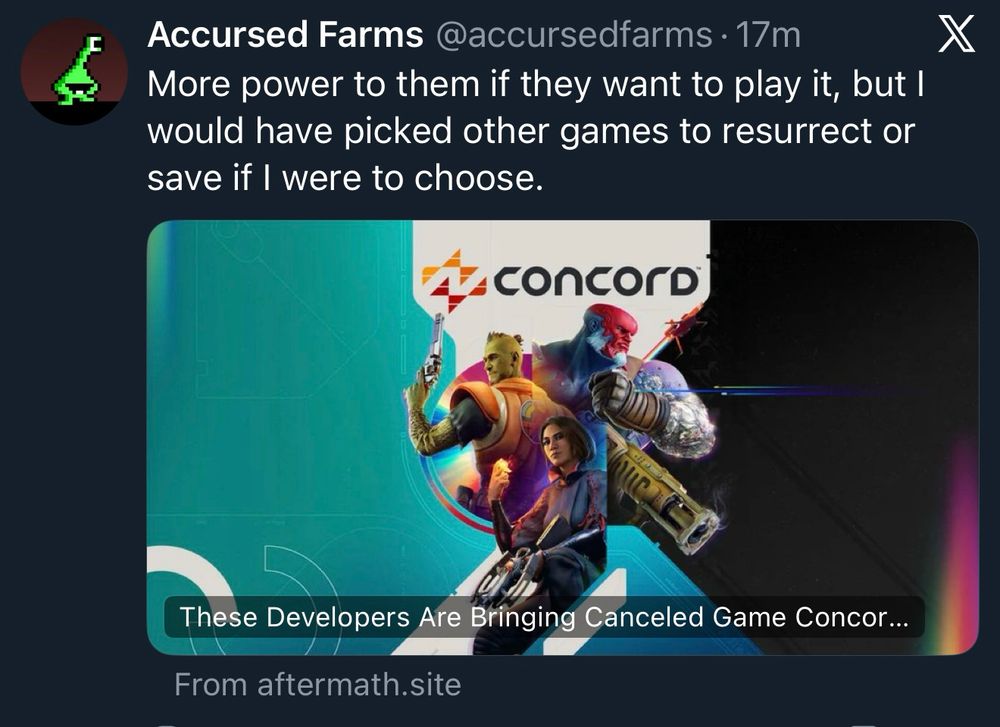Screen dimensions: 1000x727
Task: Select the tweet text about resurrecting games
Action: click(534, 131)
